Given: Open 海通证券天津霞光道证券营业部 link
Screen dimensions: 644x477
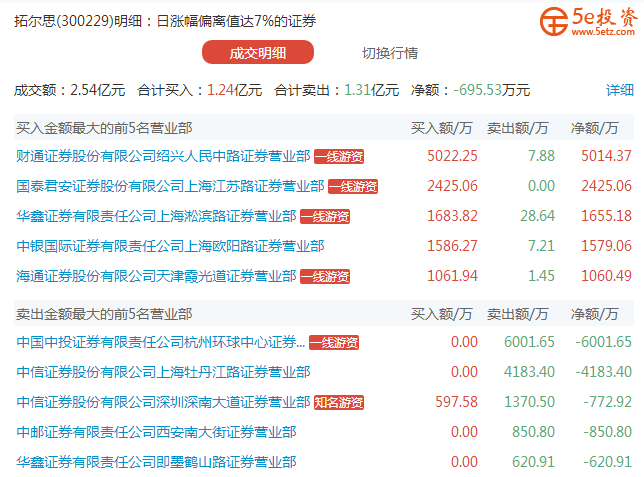Looking at the screenshot, I should click(x=156, y=276).
